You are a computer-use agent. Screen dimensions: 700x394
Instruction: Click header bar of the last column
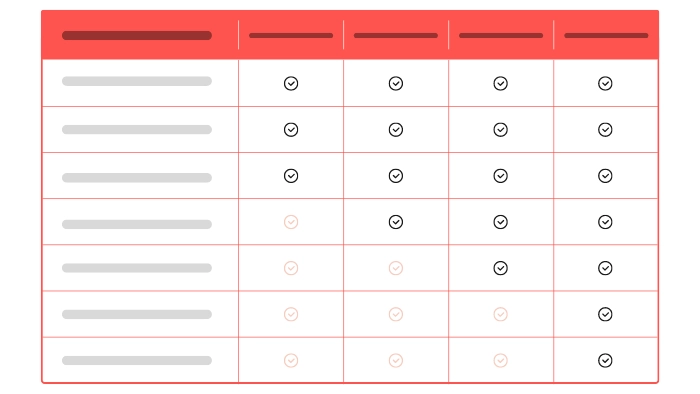606,35
